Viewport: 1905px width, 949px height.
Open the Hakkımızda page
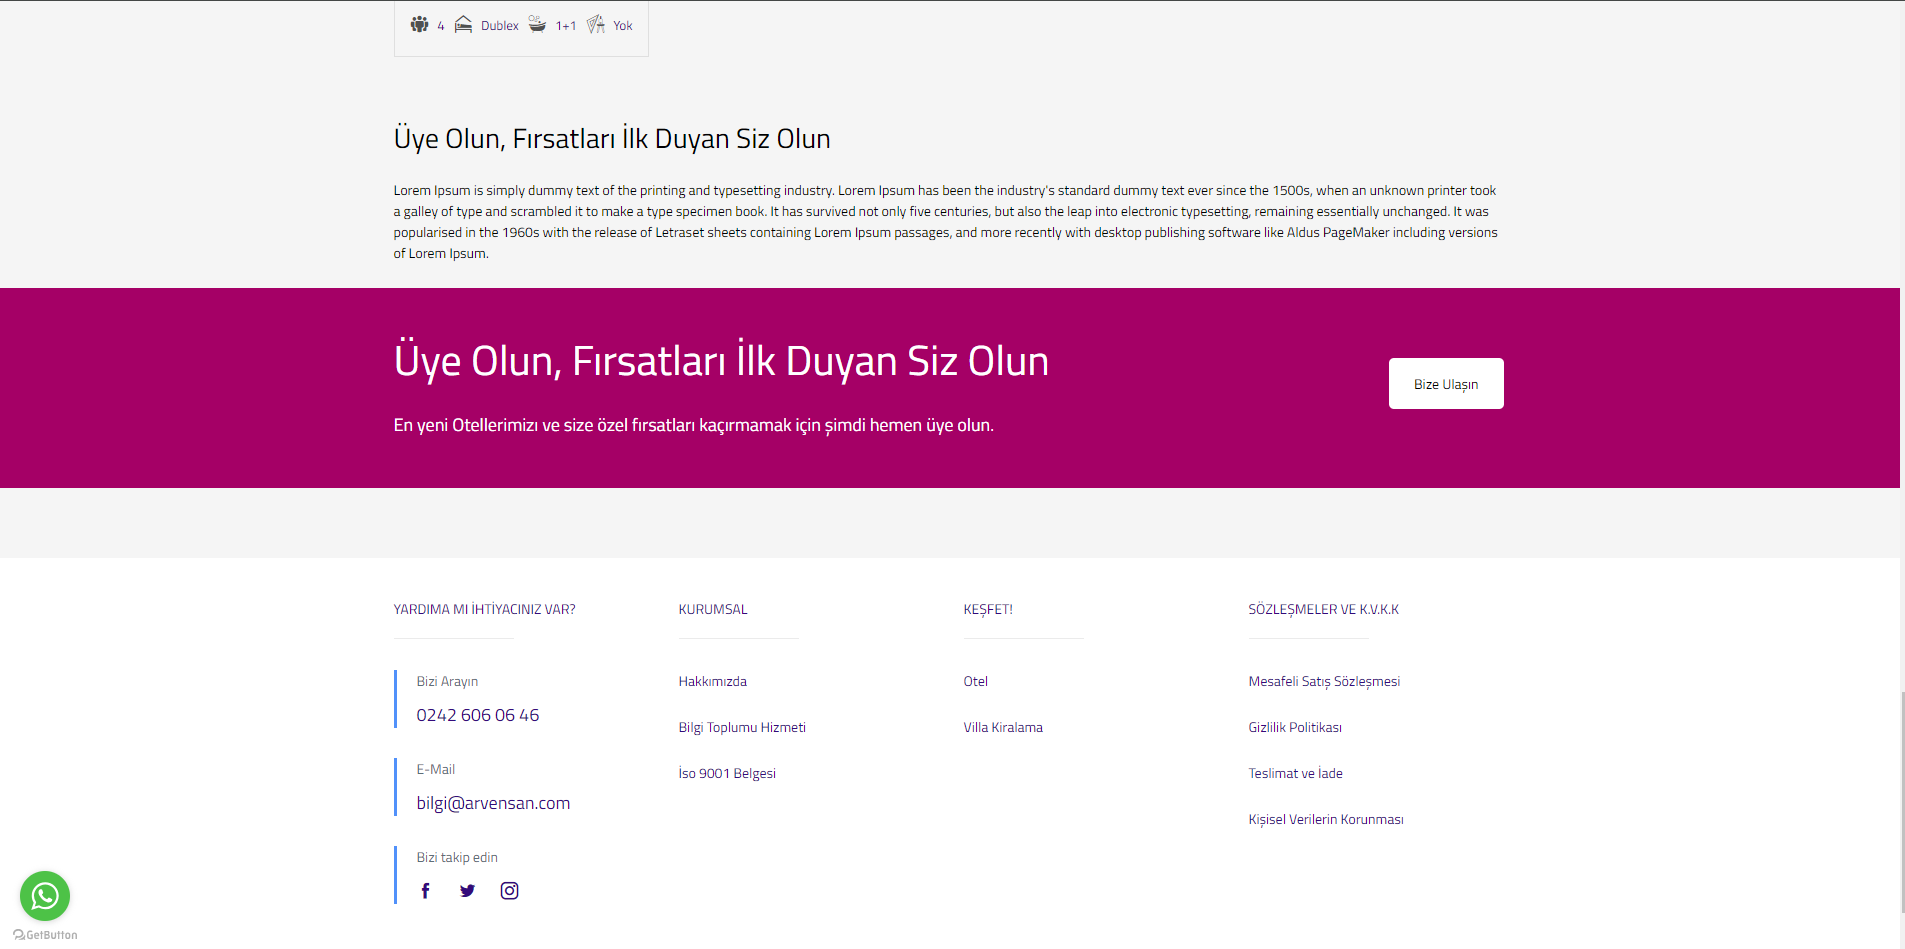(x=712, y=681)
